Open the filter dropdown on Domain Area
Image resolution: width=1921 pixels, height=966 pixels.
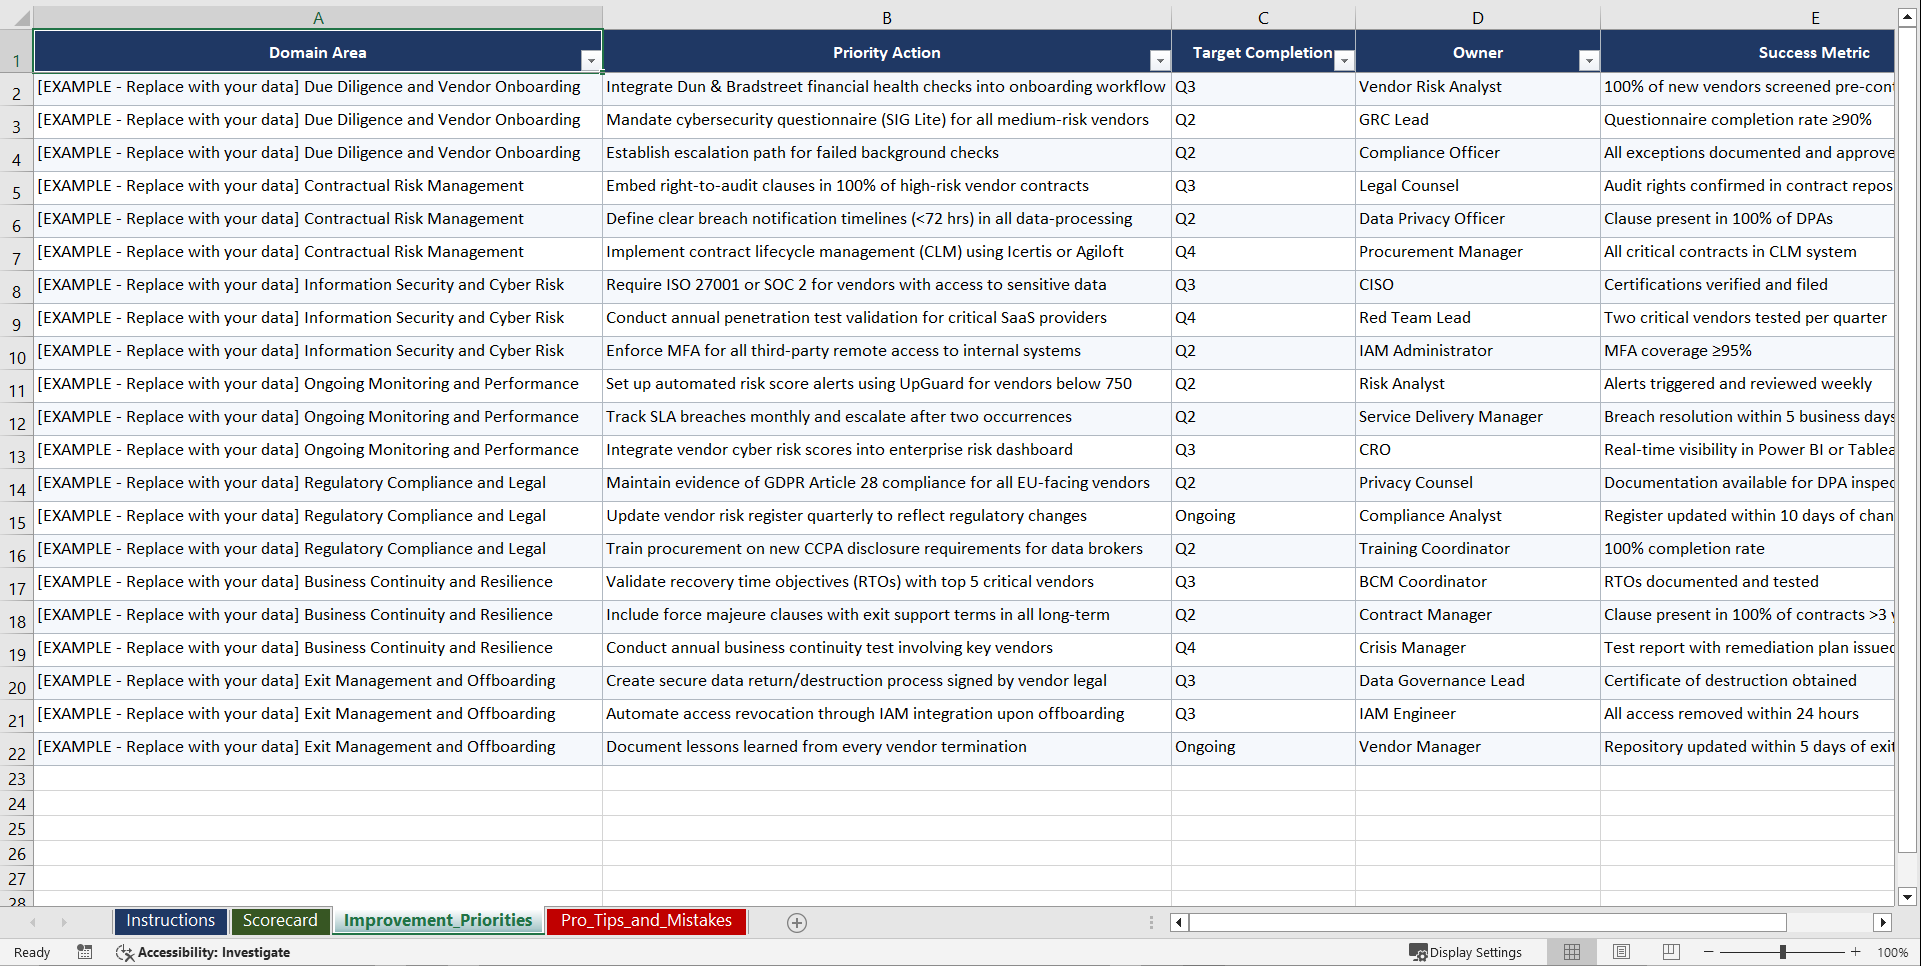point(592,60)
